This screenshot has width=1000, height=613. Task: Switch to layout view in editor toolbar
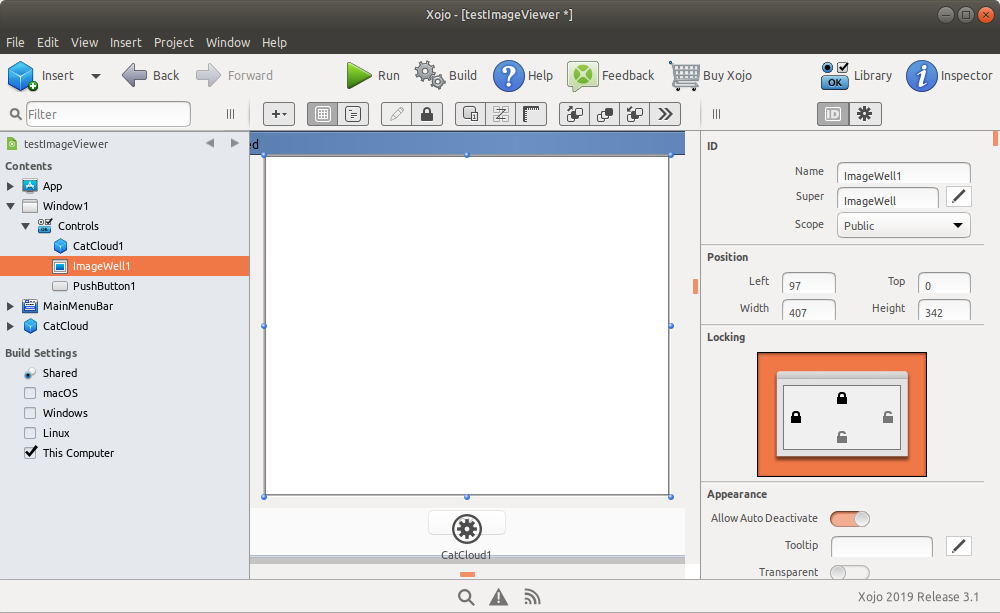click(x=323, y=114)
